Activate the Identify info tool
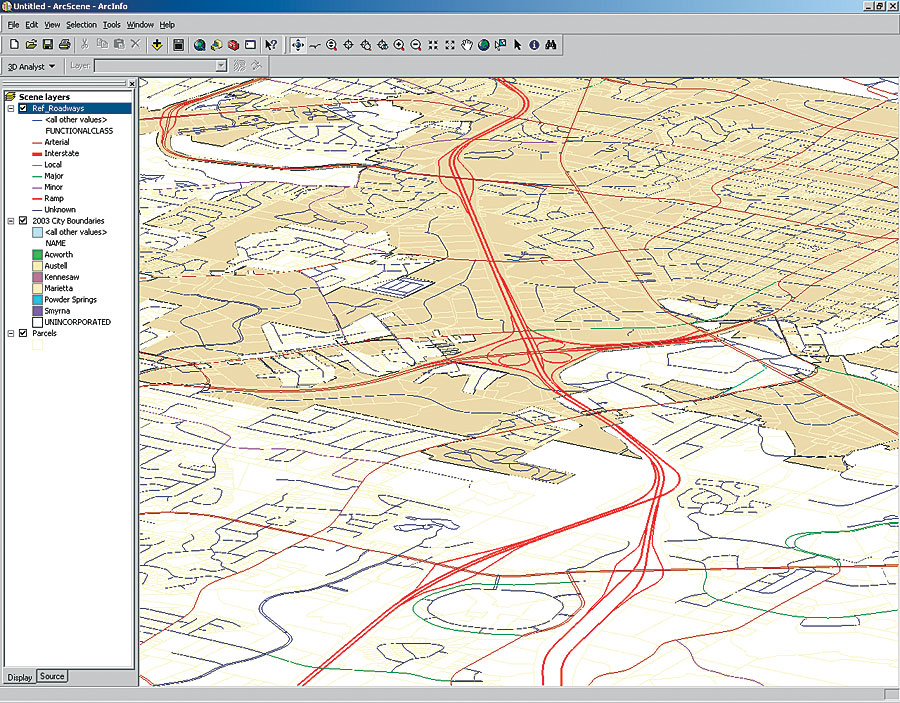Image resolution: width=900 pixels, height=703 pixels. click(x=534, y=45)
